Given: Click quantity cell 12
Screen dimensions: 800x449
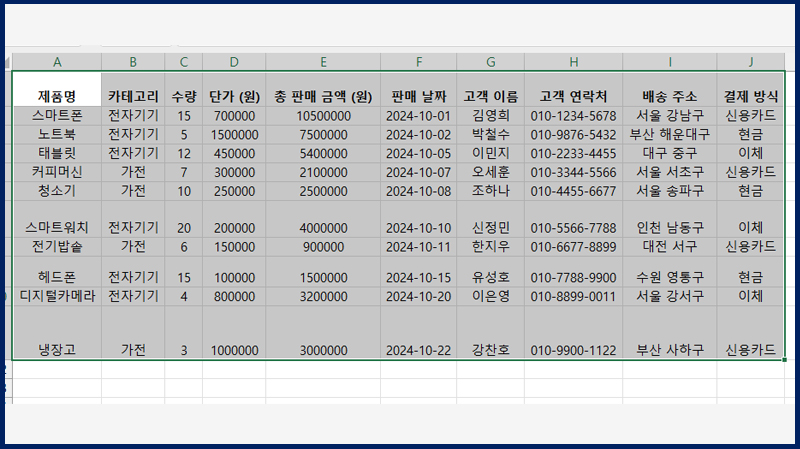Looking at the screenshot, I should [x=183, y=154].
